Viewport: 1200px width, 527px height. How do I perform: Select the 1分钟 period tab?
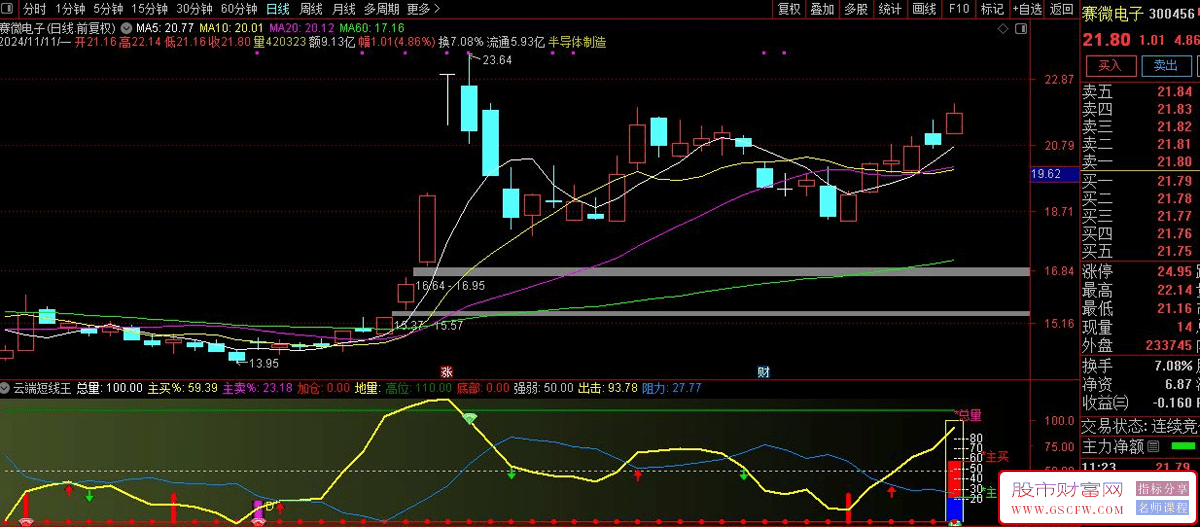click(x=69, y=9)
